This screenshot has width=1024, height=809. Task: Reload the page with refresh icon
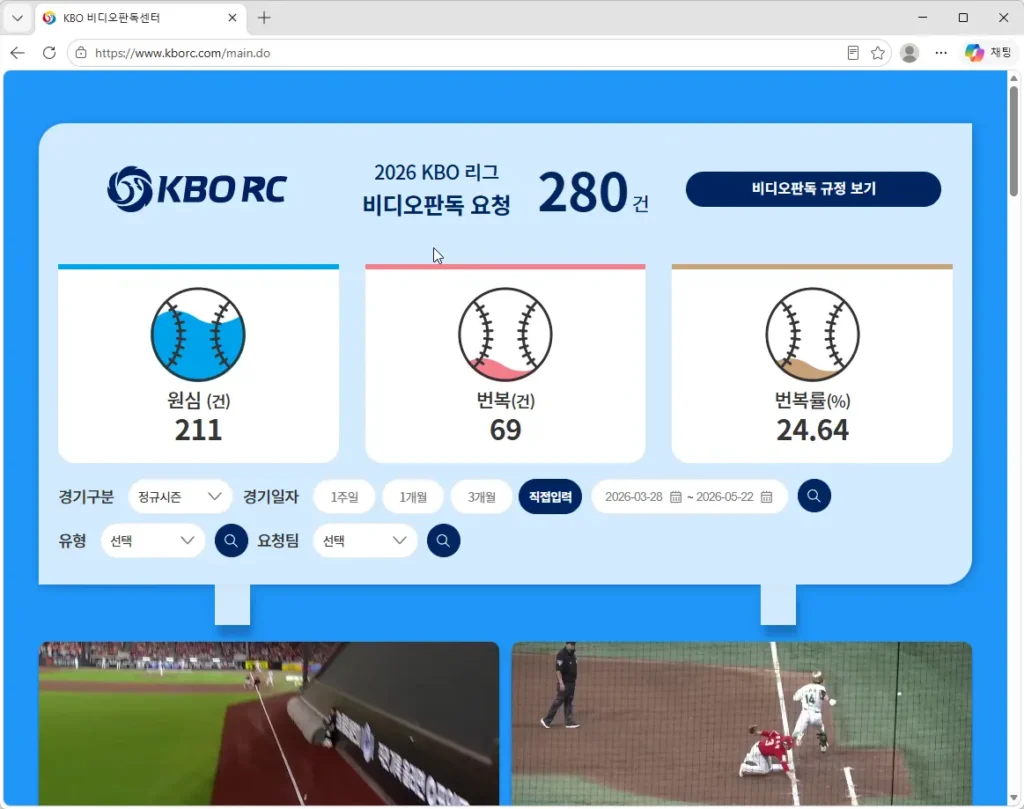point(49,53)
